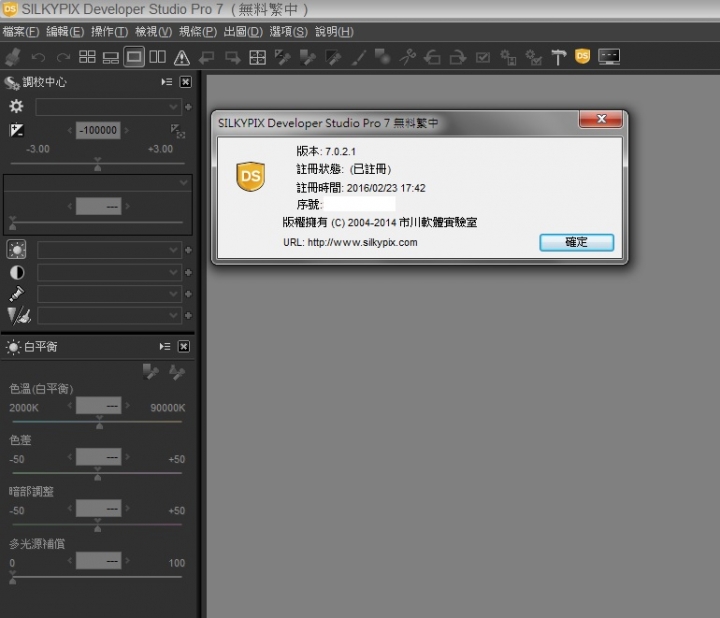Open the contrast half-circle preset dropdown

[109, 273]
